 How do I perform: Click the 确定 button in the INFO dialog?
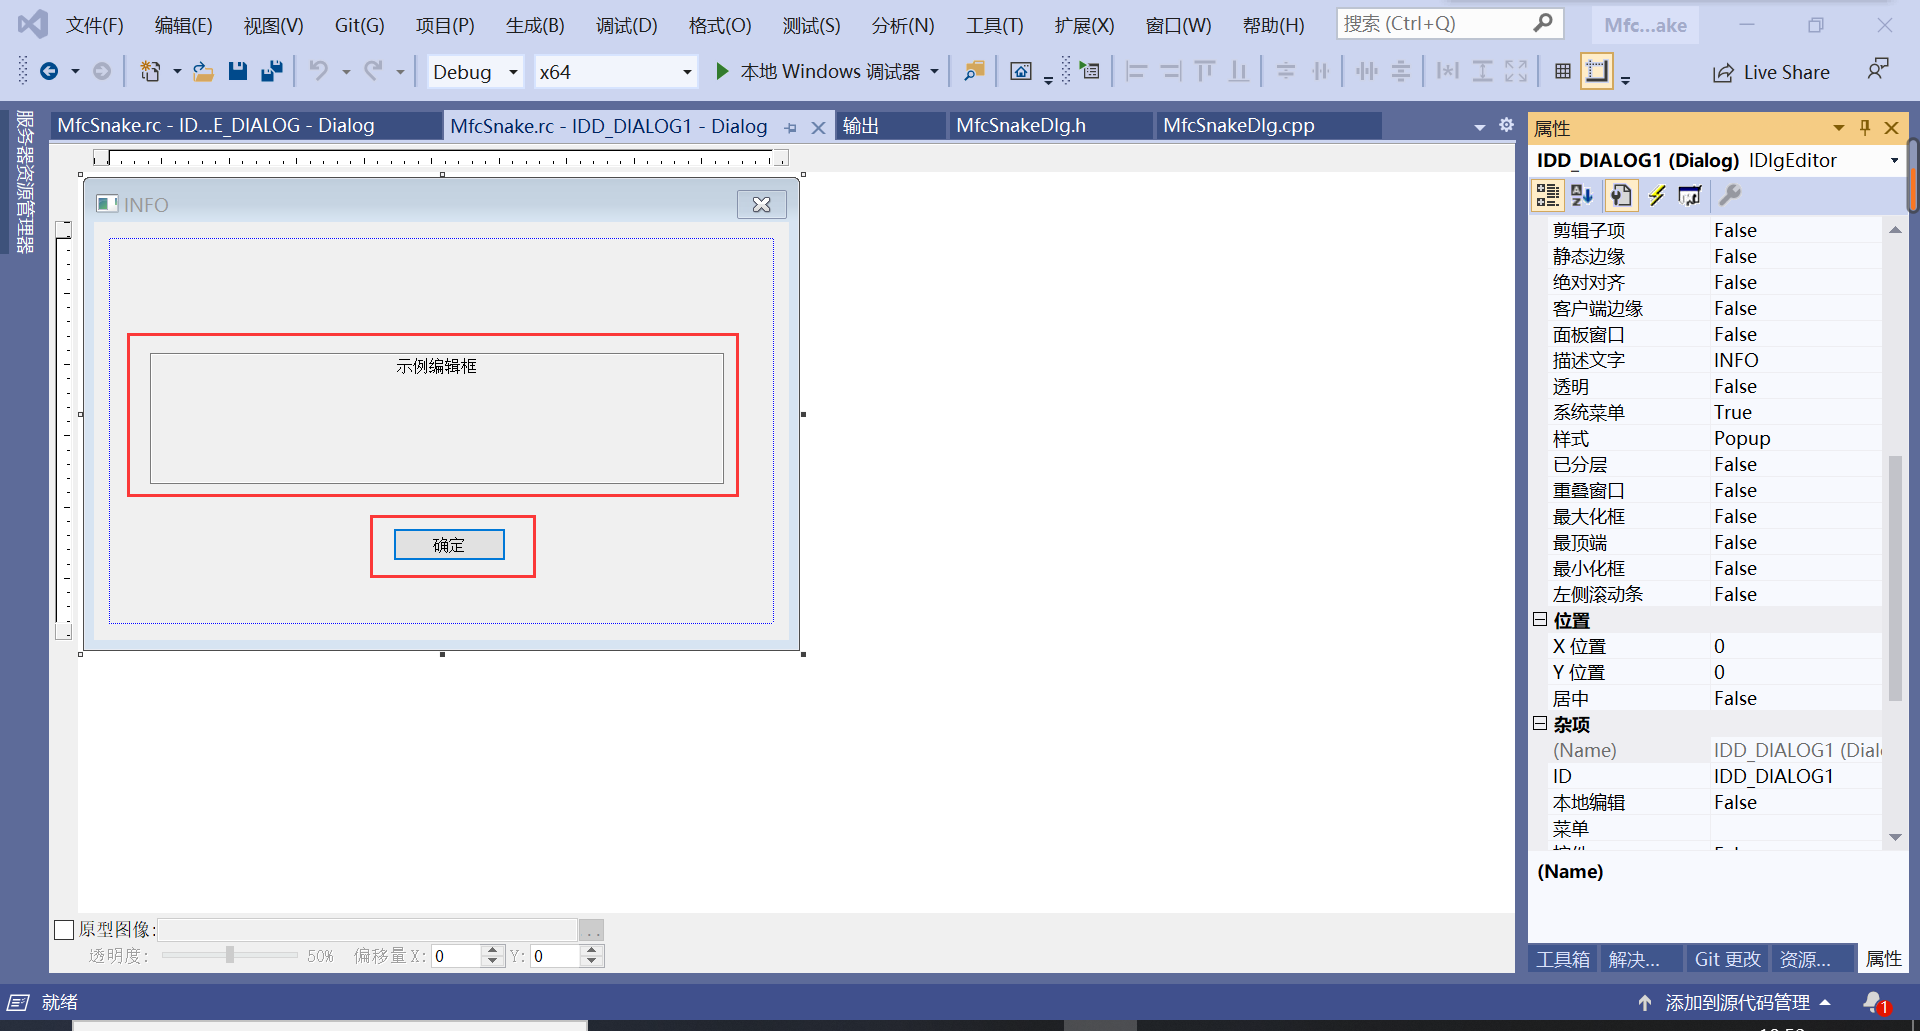449,545
